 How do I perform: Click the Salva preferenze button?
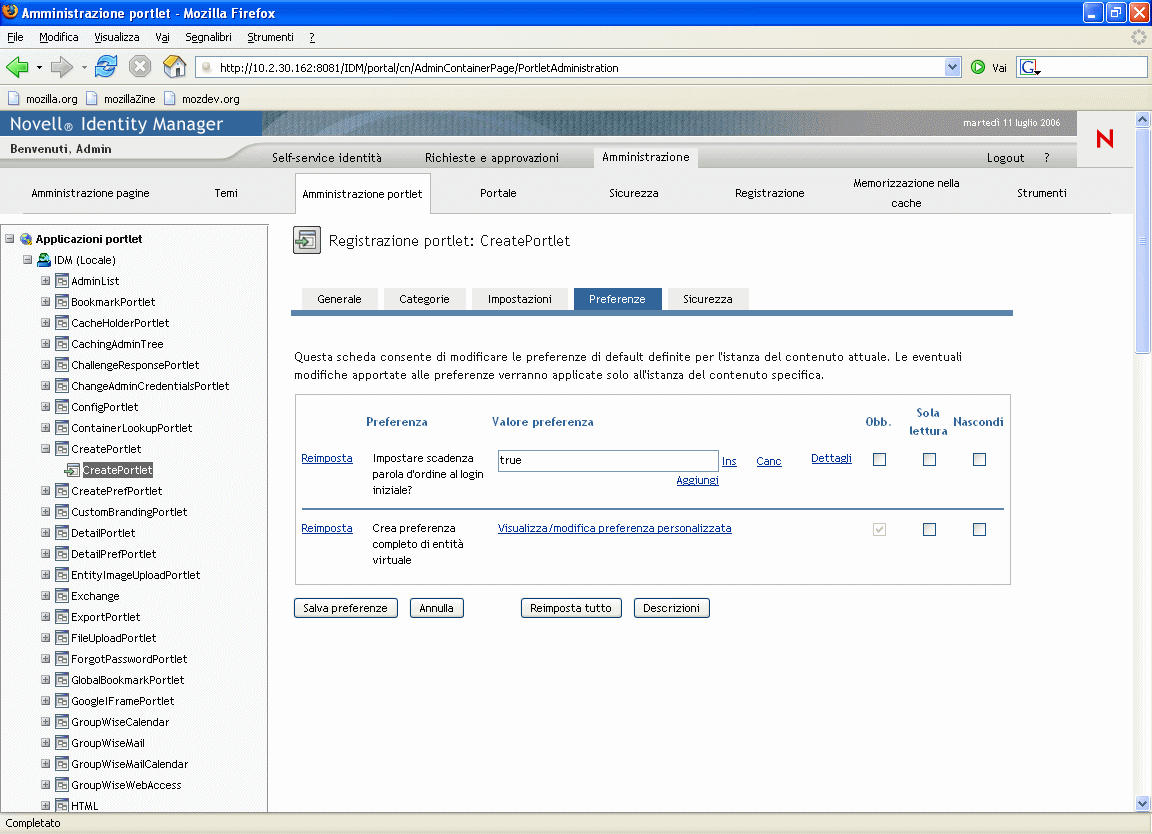tap(345, 608)
